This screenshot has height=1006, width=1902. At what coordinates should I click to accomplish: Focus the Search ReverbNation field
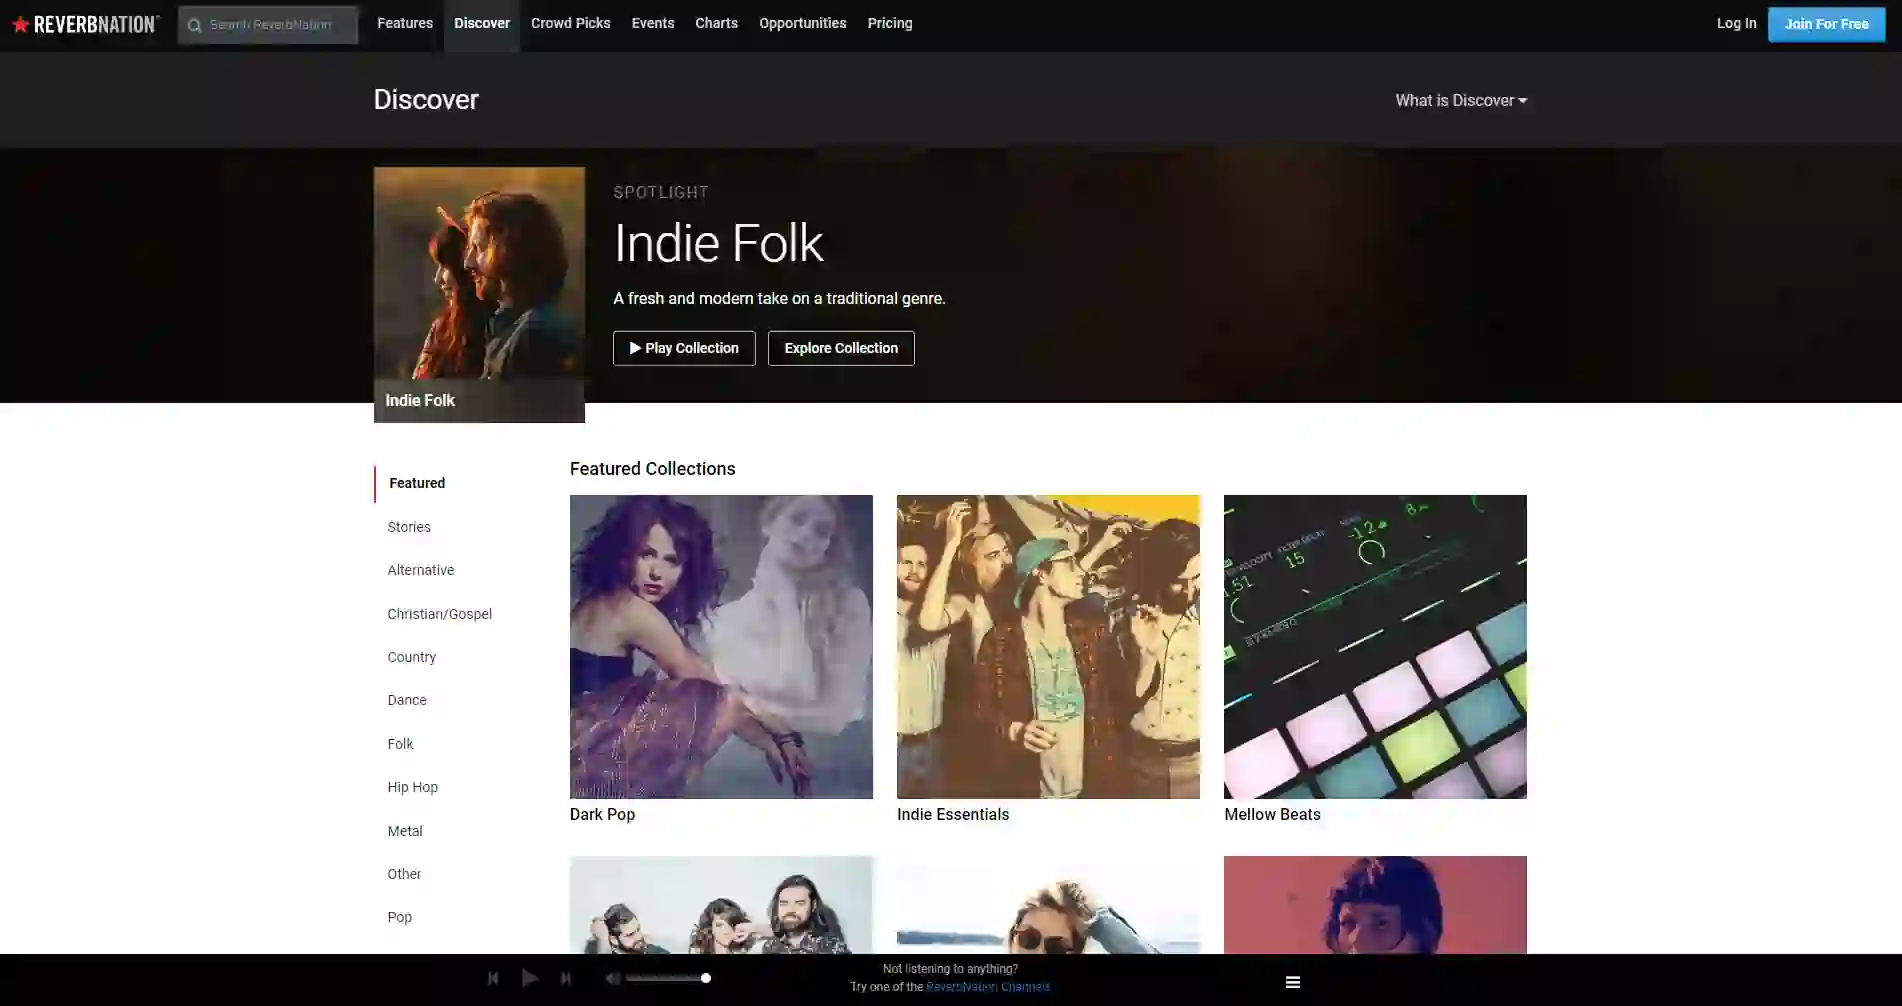click(x=268, y=25)
